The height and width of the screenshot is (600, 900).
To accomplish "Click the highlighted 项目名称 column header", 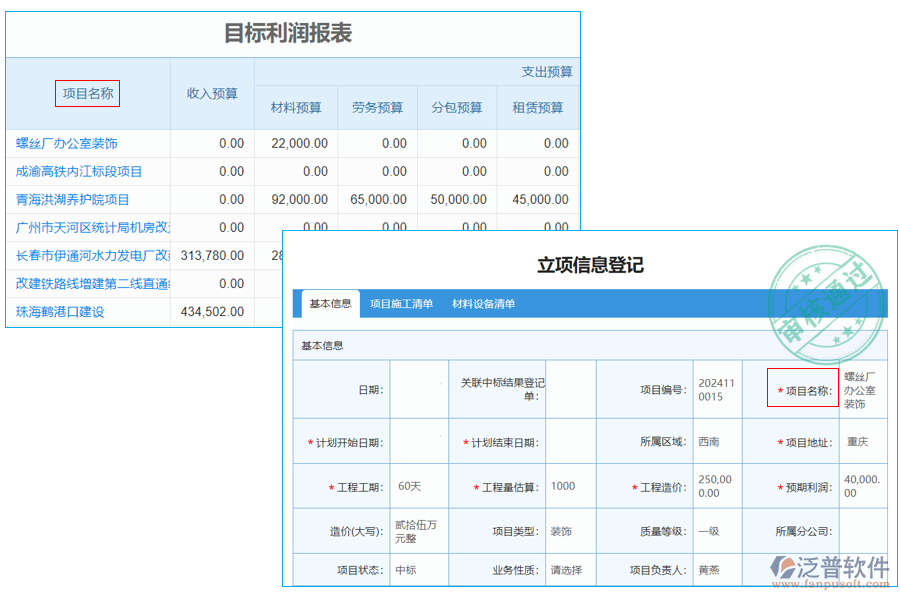I will pos(89,93).
